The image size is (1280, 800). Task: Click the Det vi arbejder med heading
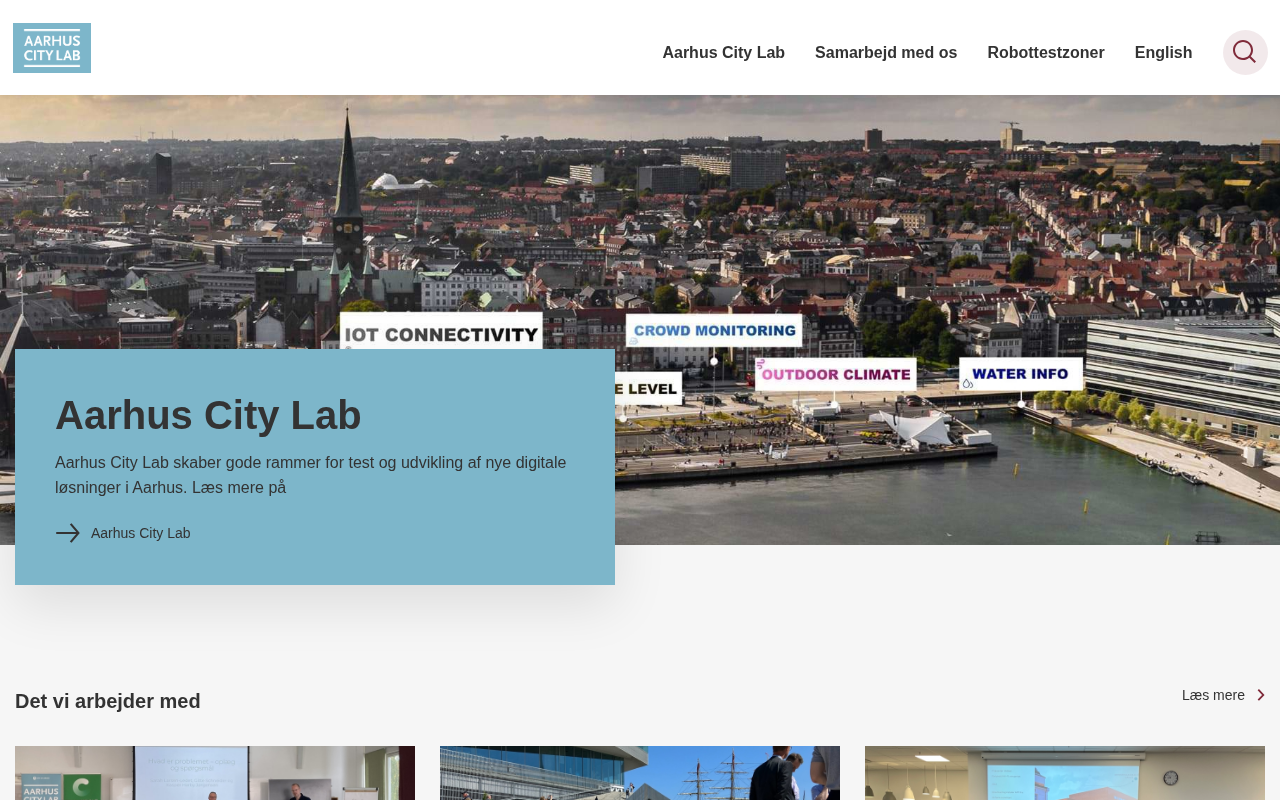click(108, 701)
